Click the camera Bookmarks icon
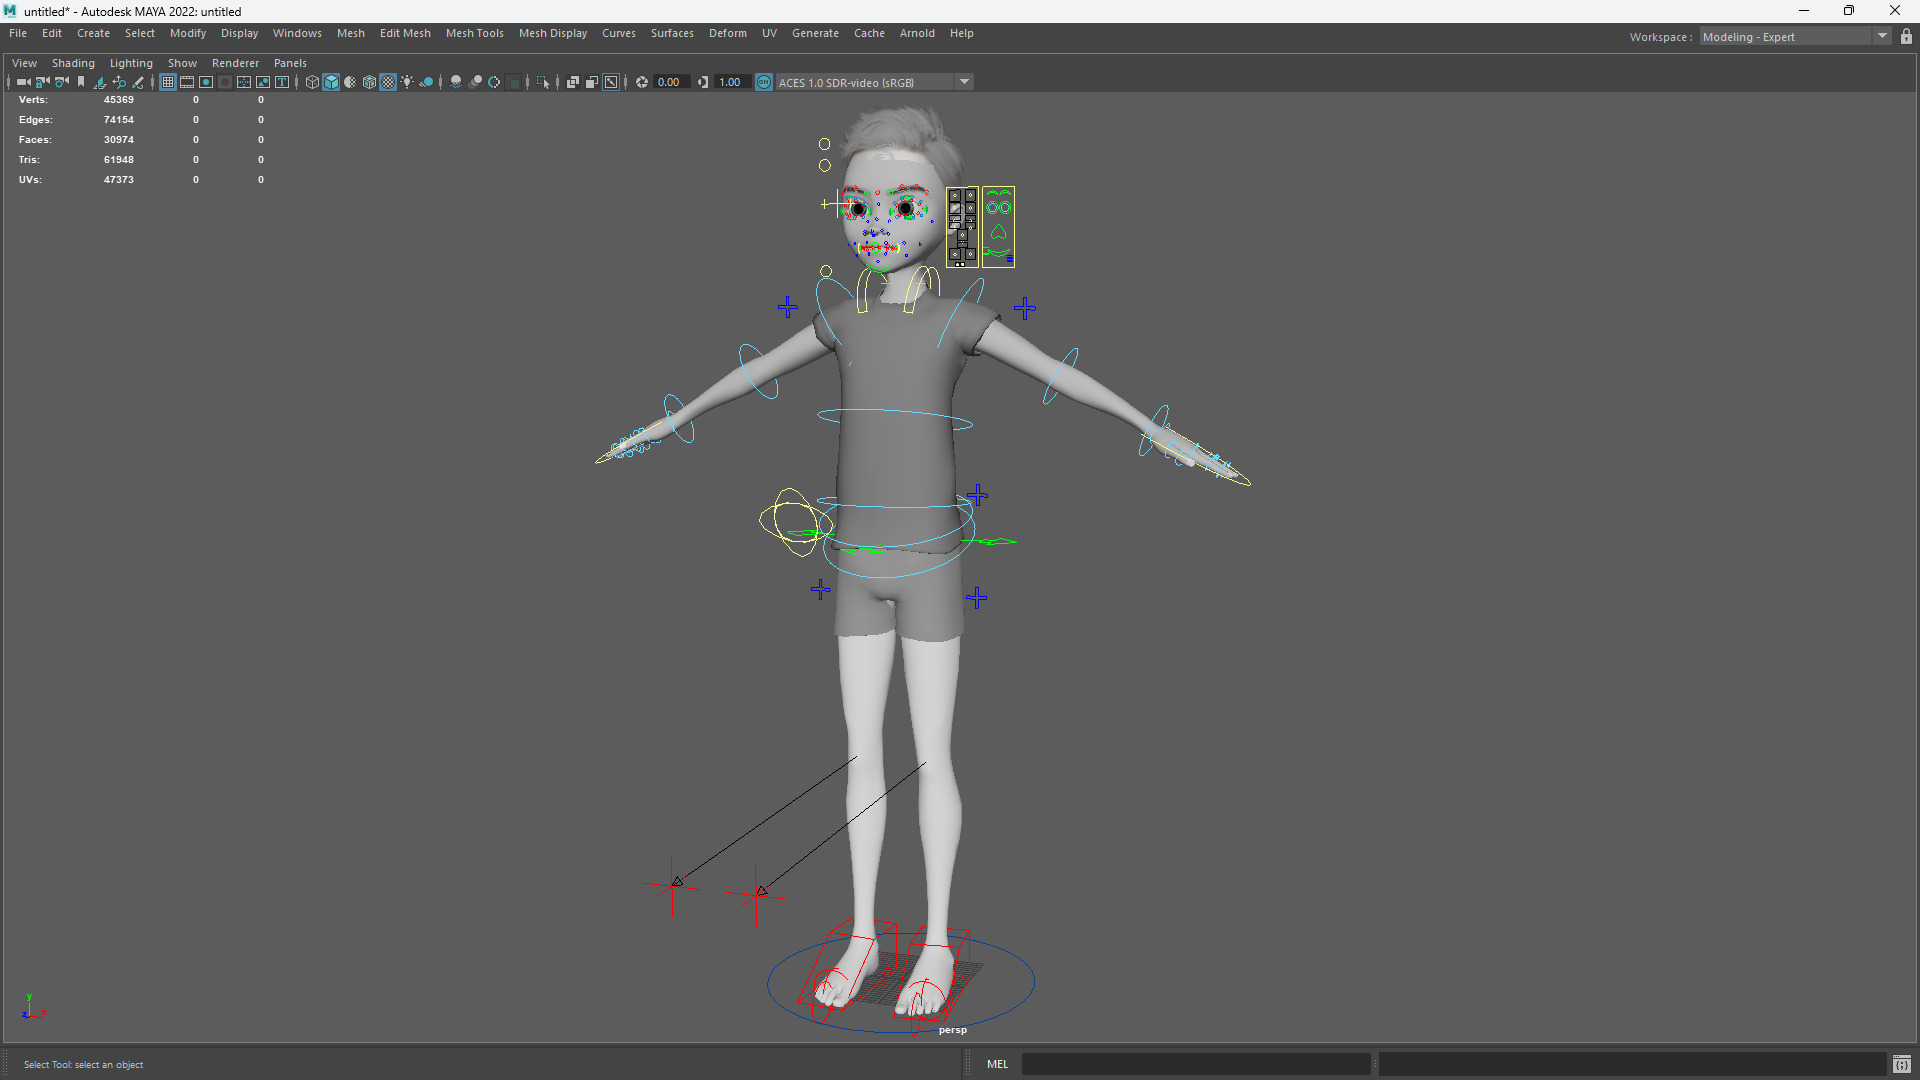Image resolution: width=1920 pixels, height=1080 pixels. click(81, 82)
